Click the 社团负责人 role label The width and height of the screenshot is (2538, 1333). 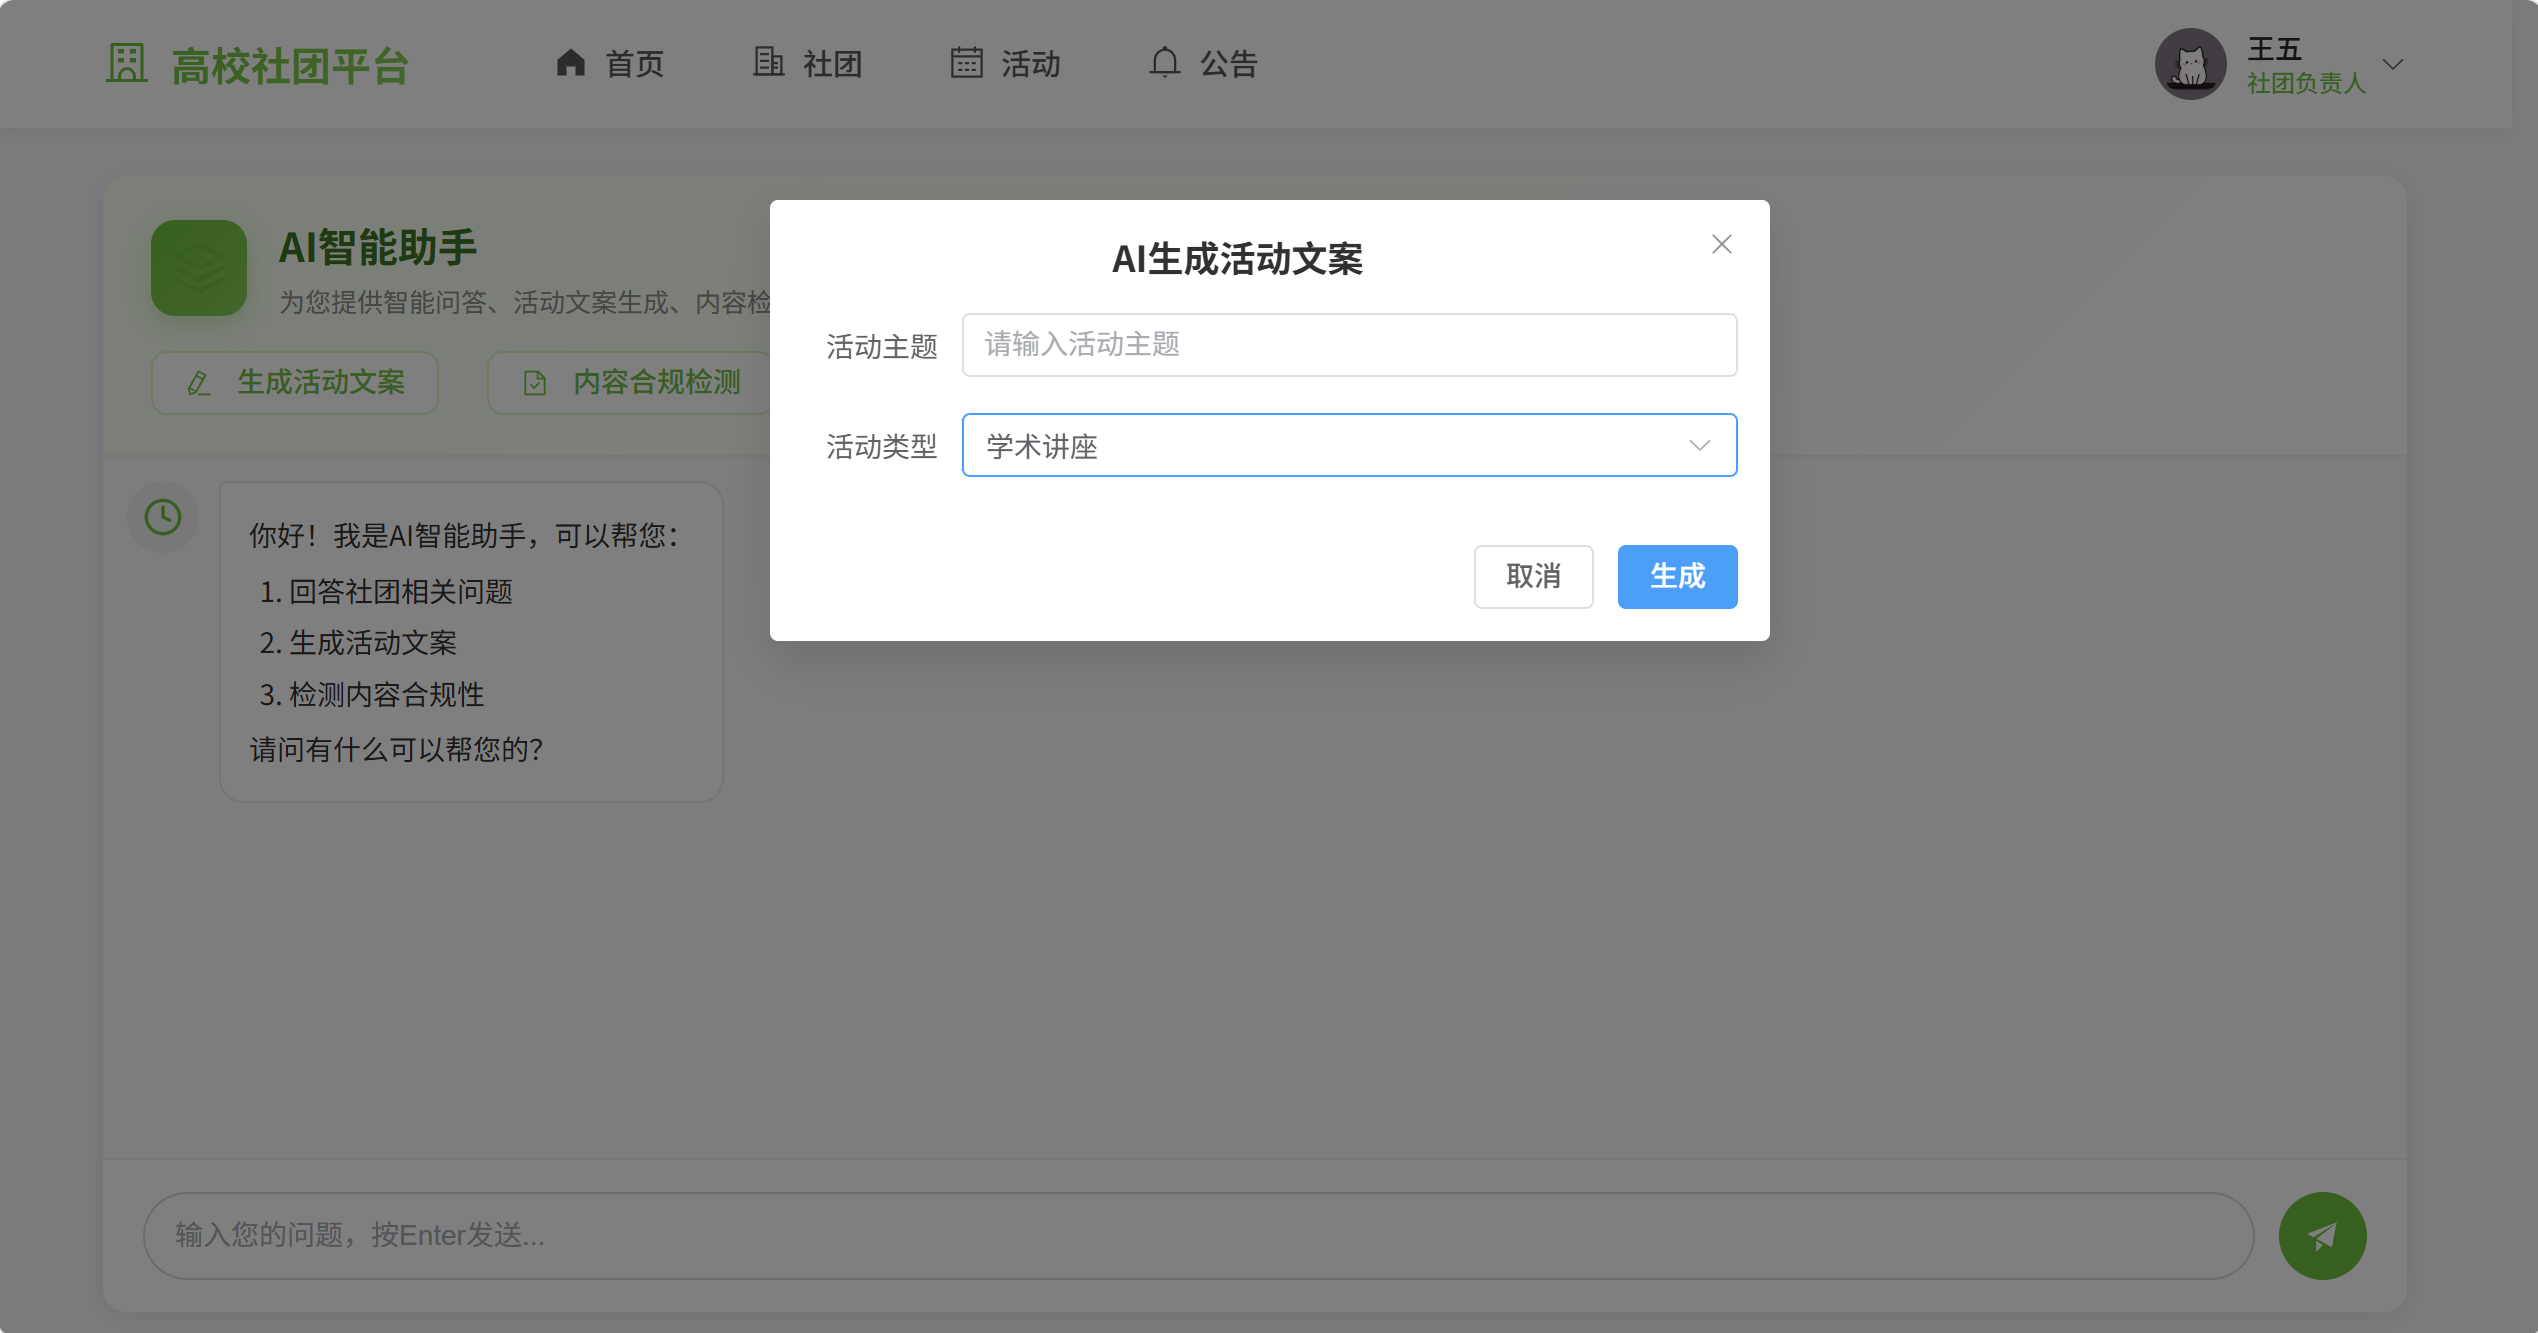2306,84
